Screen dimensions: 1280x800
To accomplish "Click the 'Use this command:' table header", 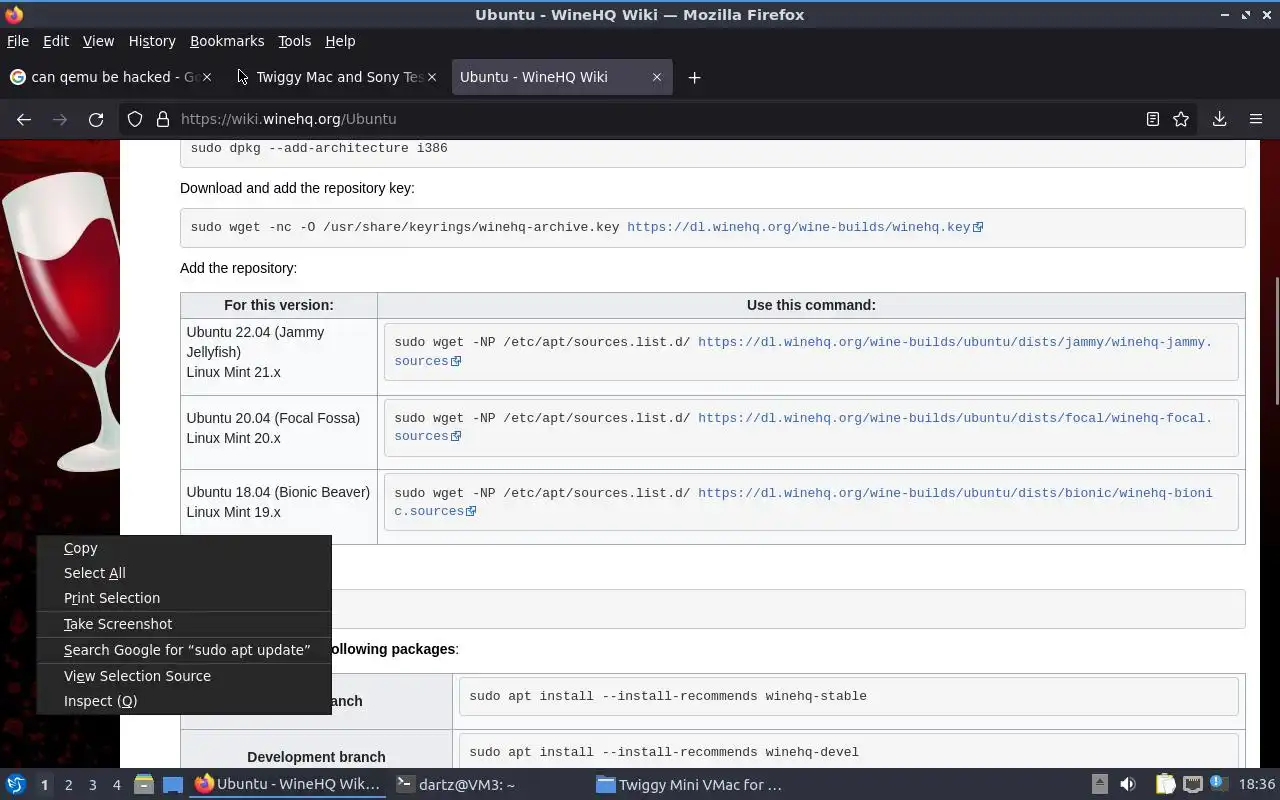I will pyautogui.click(x=811, y=305).
